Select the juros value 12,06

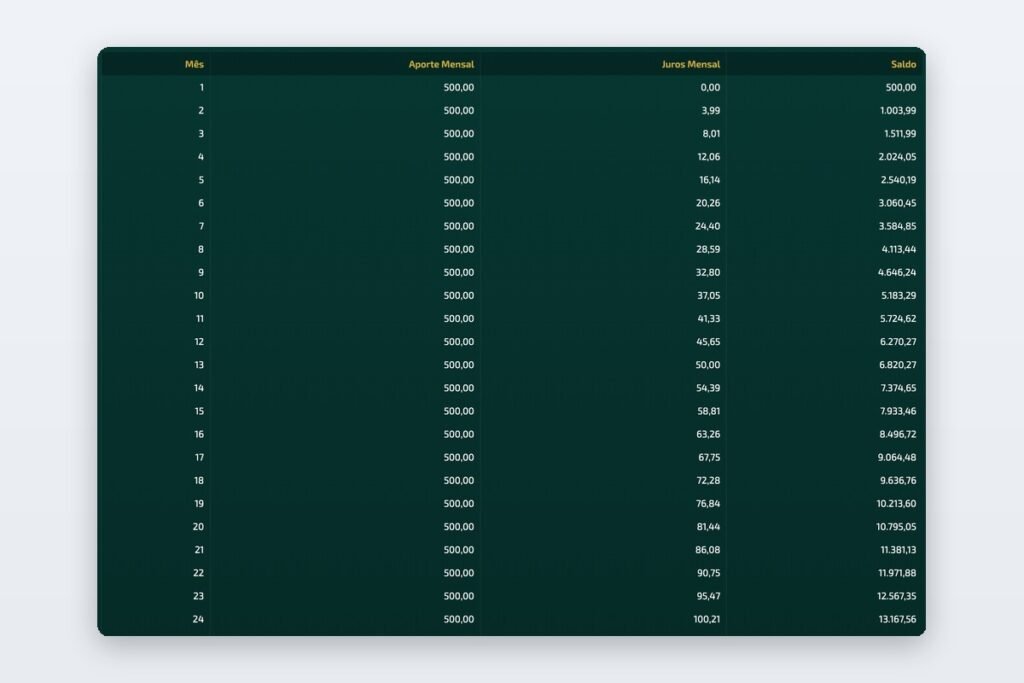click(x=709, y=157)
